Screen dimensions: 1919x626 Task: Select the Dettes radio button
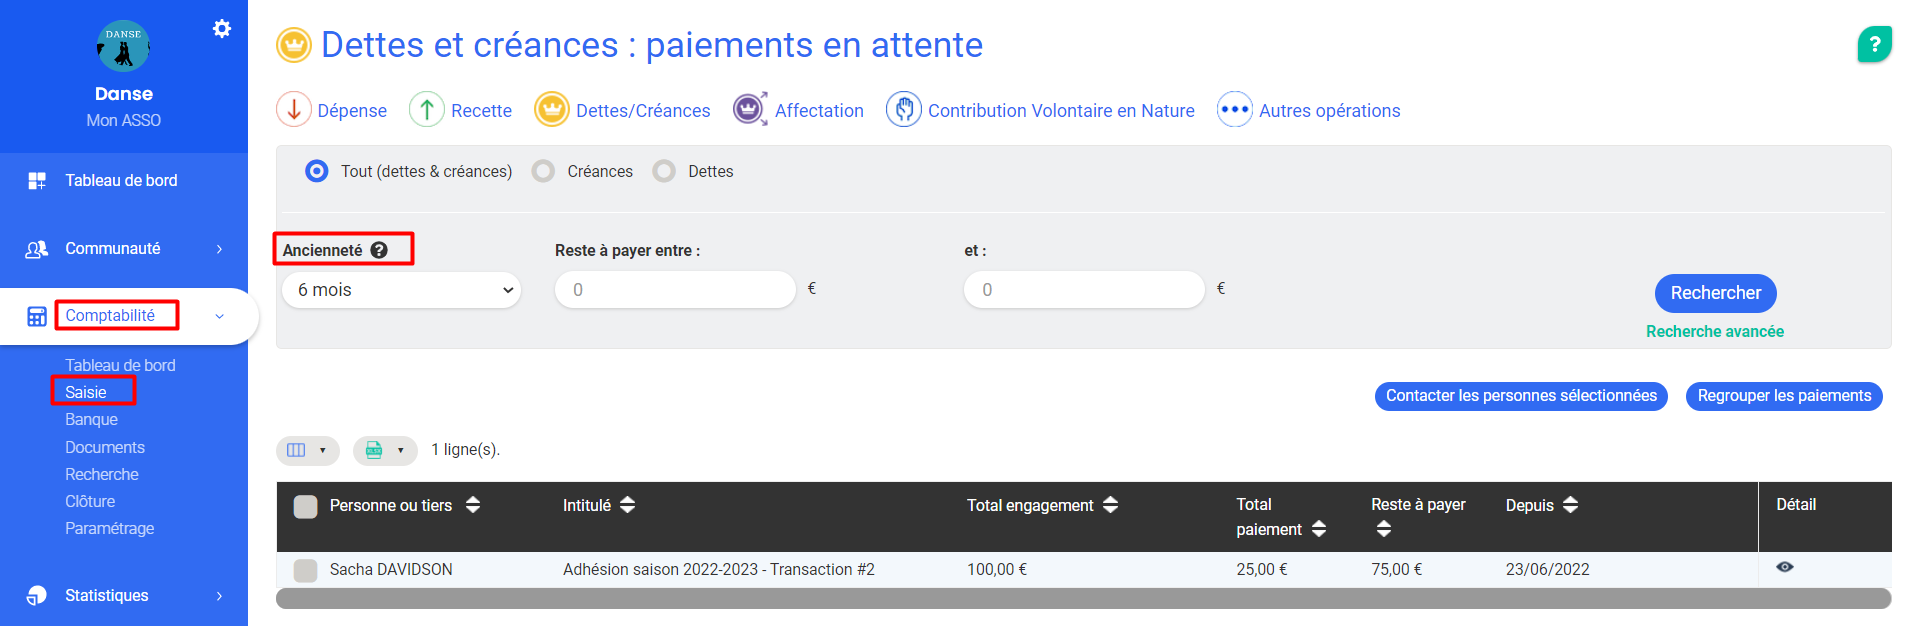[664, 171]
